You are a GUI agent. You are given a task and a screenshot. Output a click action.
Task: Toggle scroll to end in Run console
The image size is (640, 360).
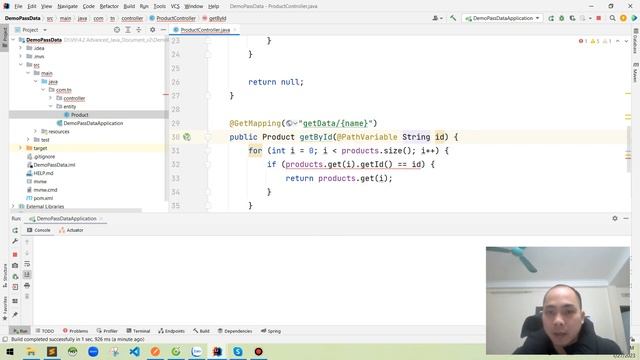point(27,275)
